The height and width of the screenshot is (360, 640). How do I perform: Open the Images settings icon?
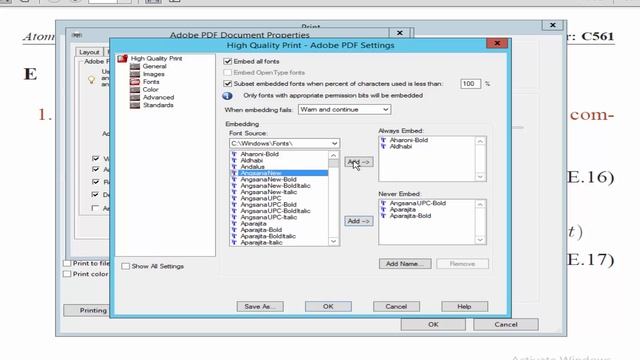[135, 74]
